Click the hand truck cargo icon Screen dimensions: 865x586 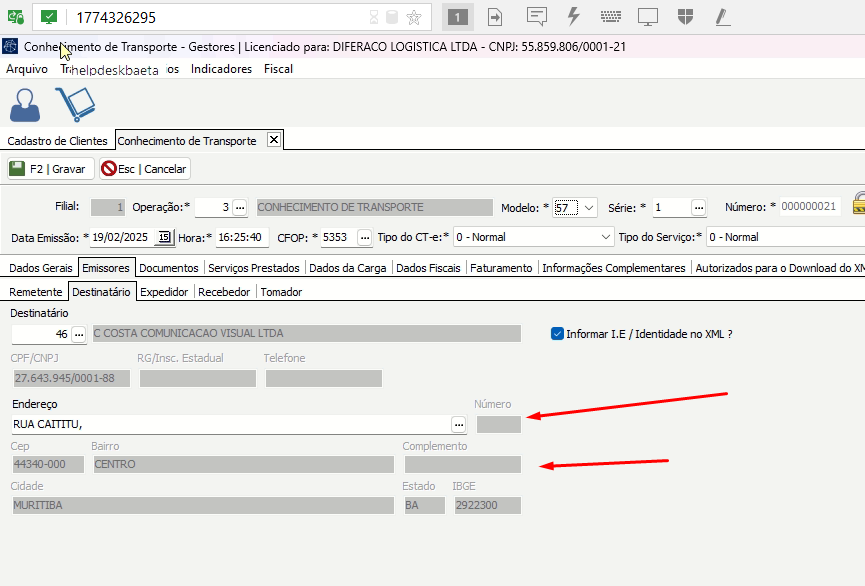pyautogui.click(x=74, y=105)
